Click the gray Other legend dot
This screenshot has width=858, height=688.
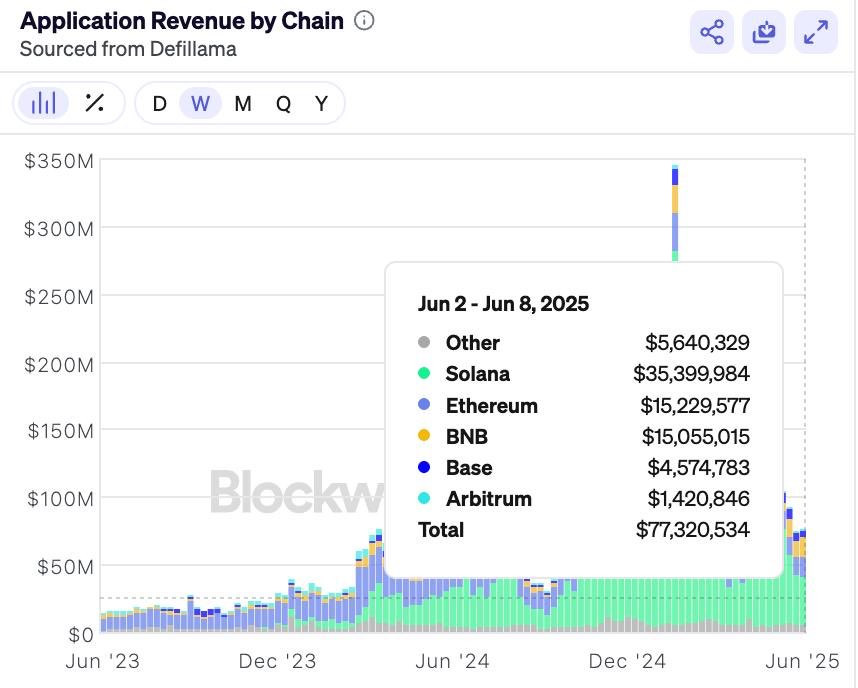tap(424, 343)
